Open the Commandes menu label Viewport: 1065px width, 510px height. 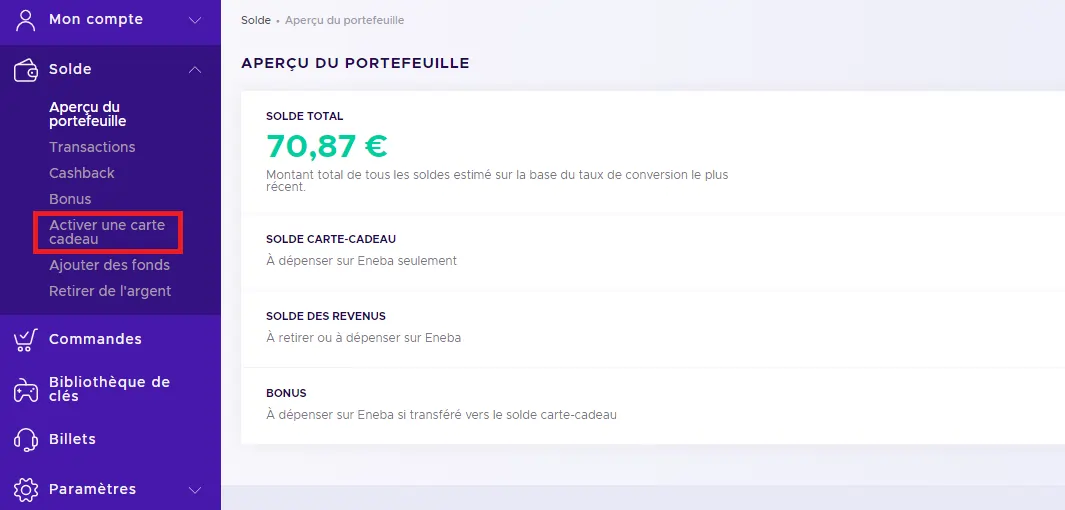[95, 339]
